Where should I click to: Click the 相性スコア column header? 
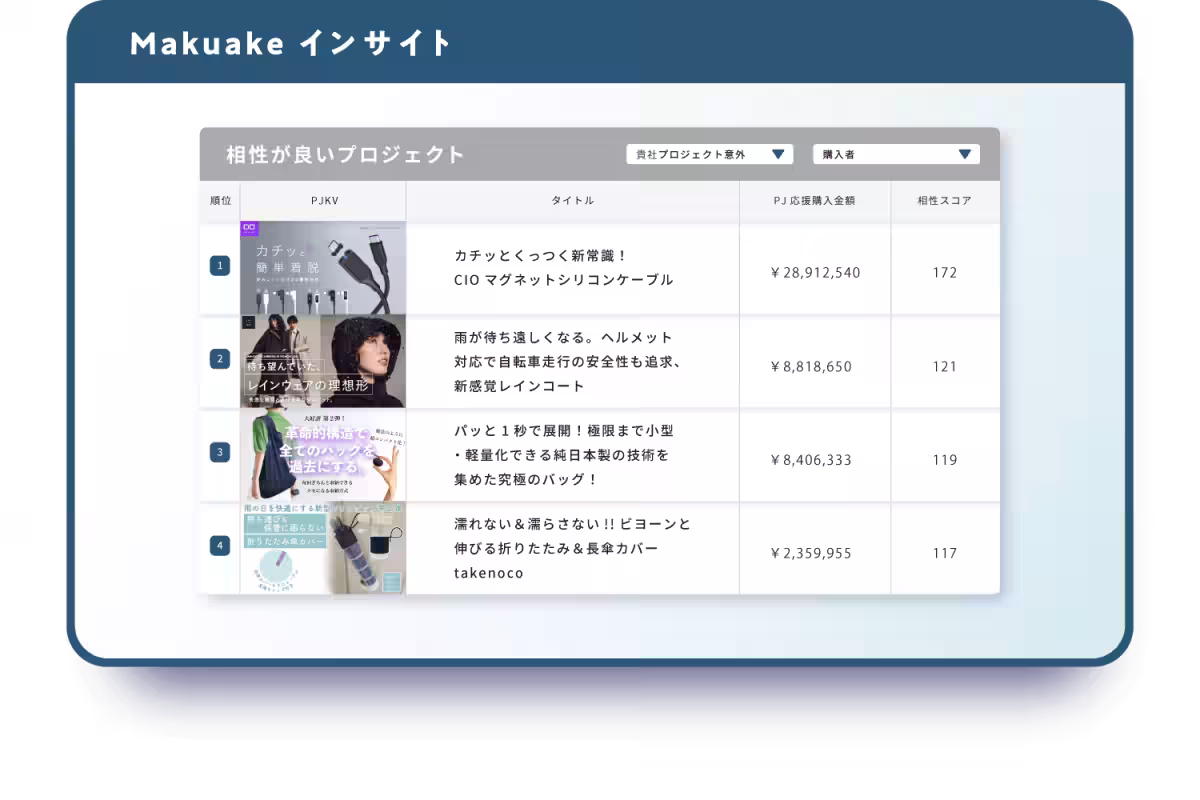point(945,201)
